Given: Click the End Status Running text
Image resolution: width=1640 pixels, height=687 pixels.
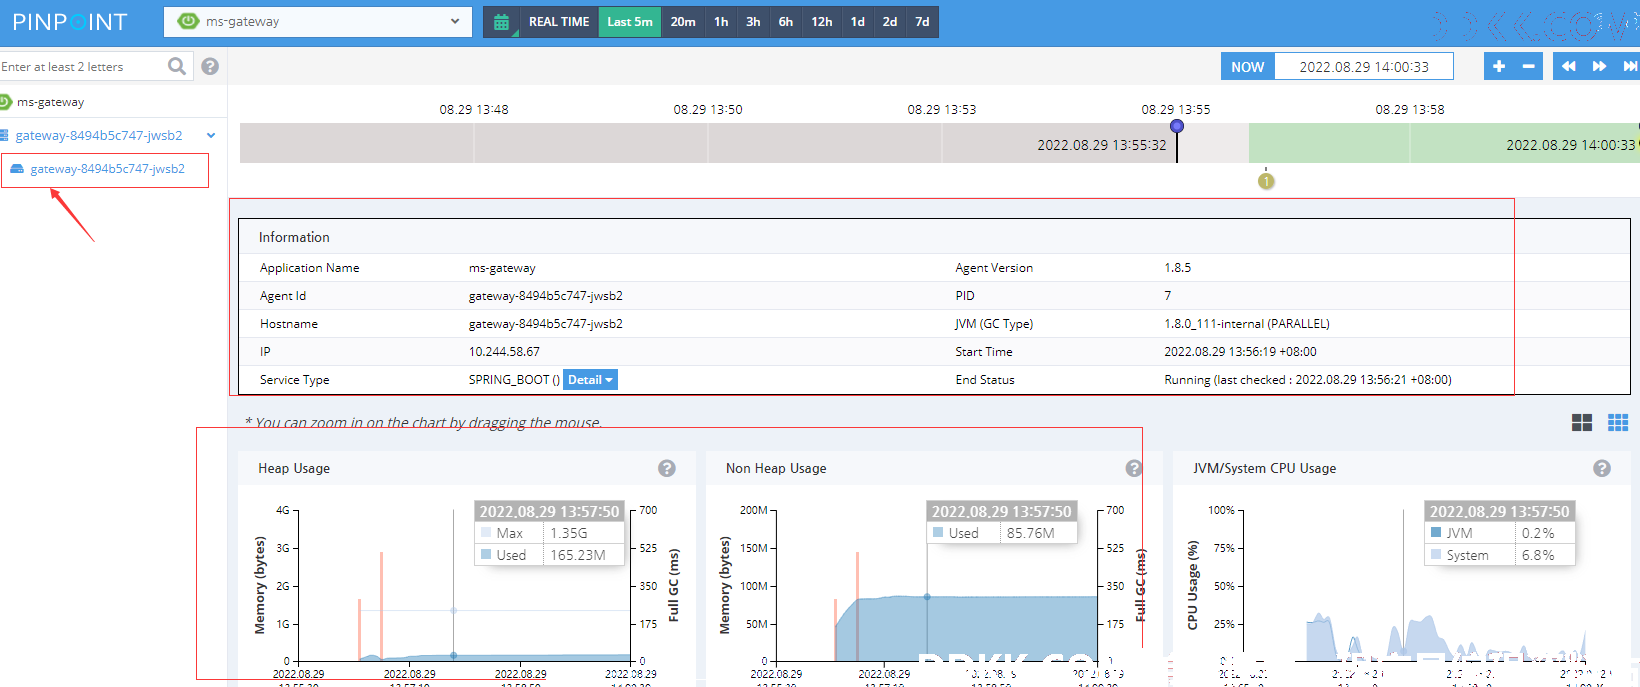Looking at the screenshot, I should point(1308,380).
